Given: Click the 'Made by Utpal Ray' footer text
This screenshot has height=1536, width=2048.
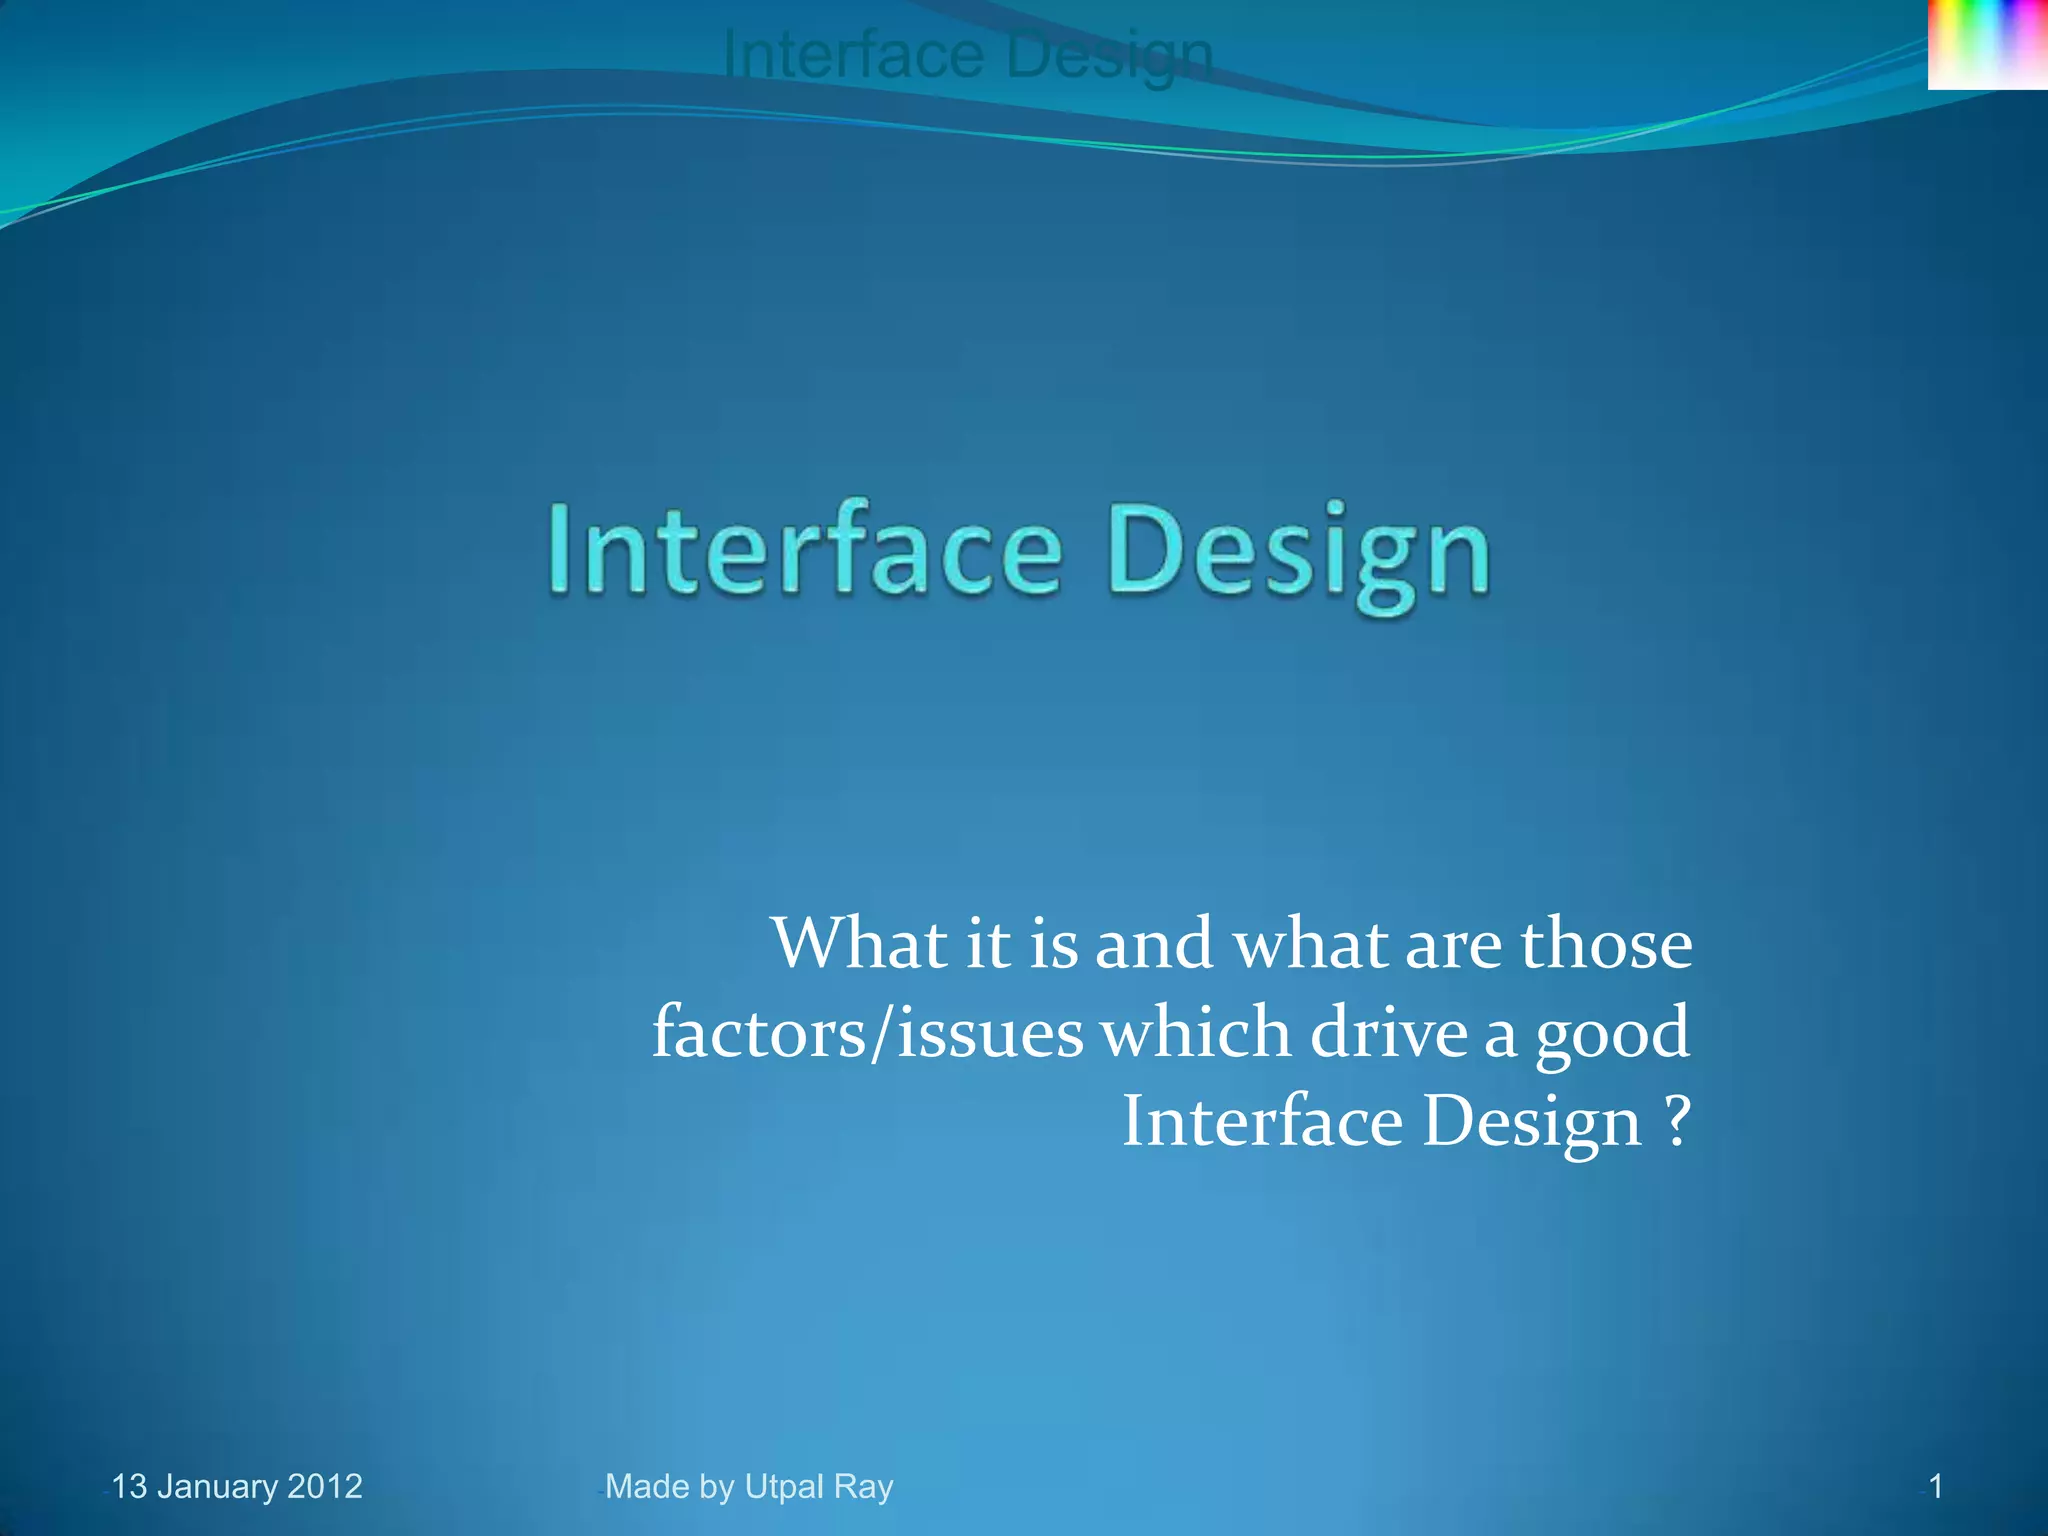Looking at the screenshot, I should (749, 1486).
